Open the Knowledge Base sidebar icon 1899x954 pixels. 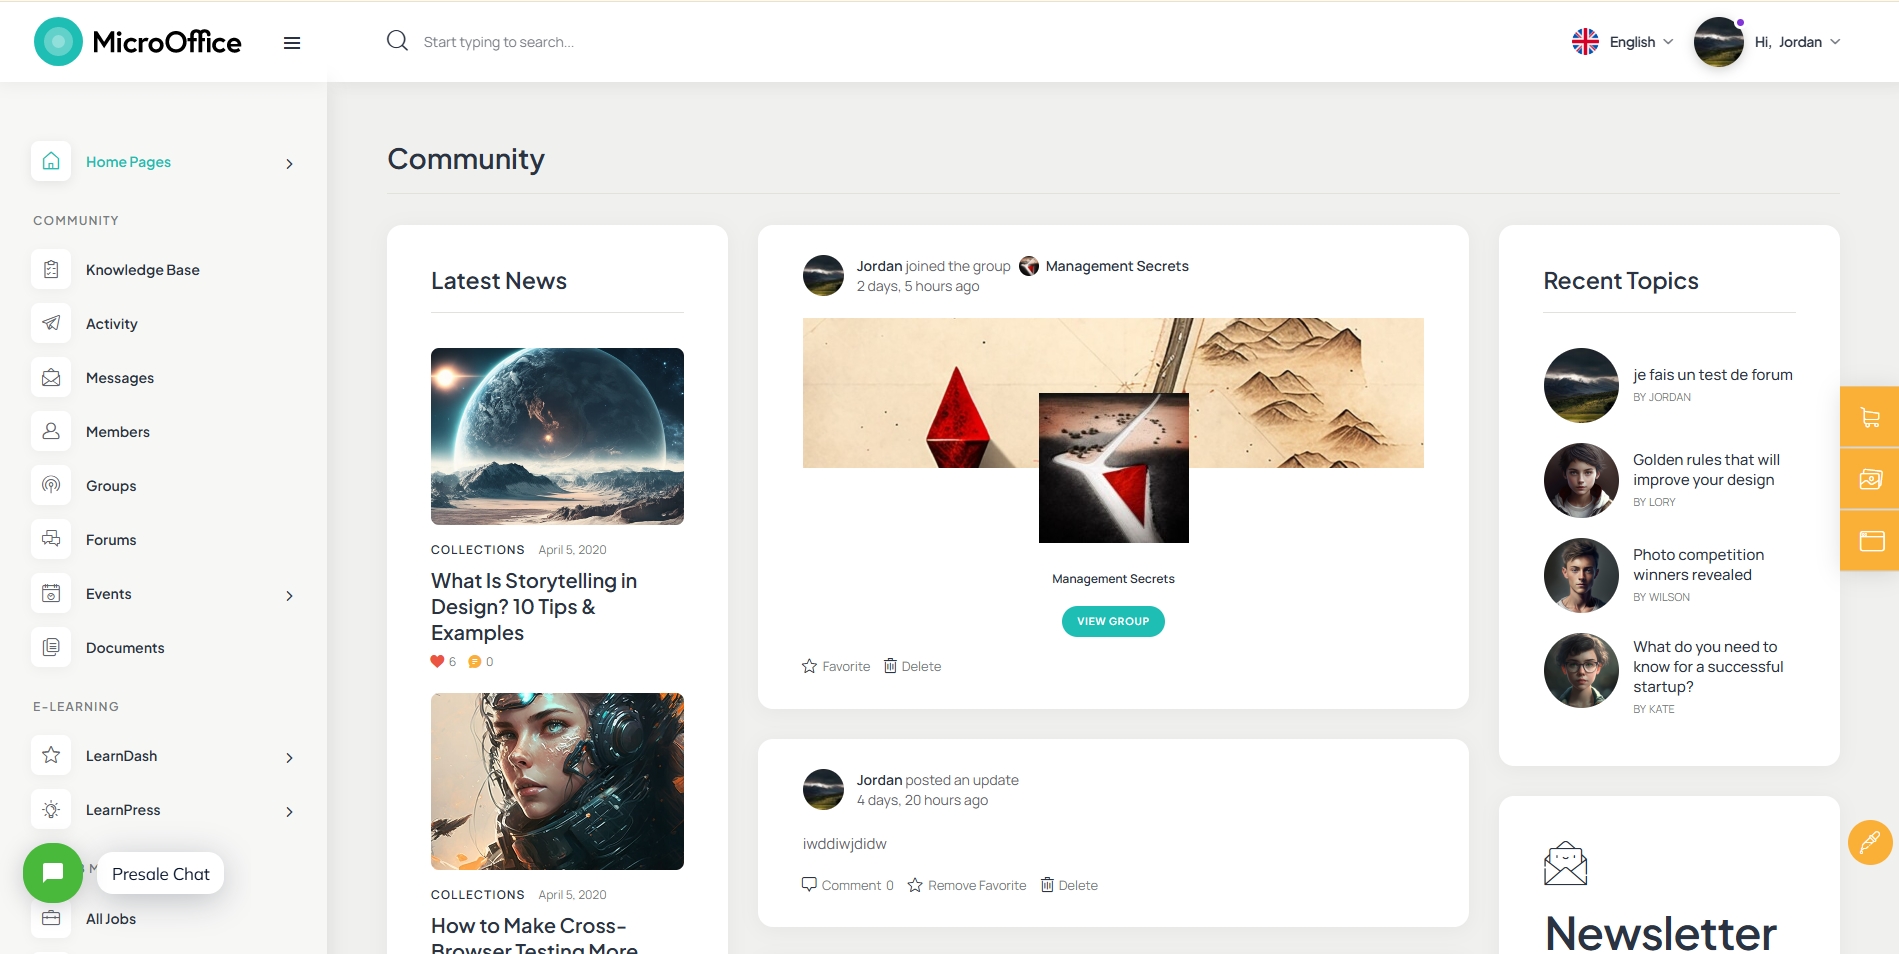click(x=51, y=269)
